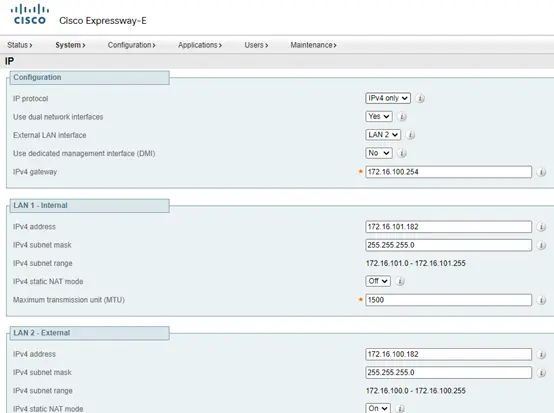Open the Status menu
This screenshot has height=413, width=554.
point(20,45)
